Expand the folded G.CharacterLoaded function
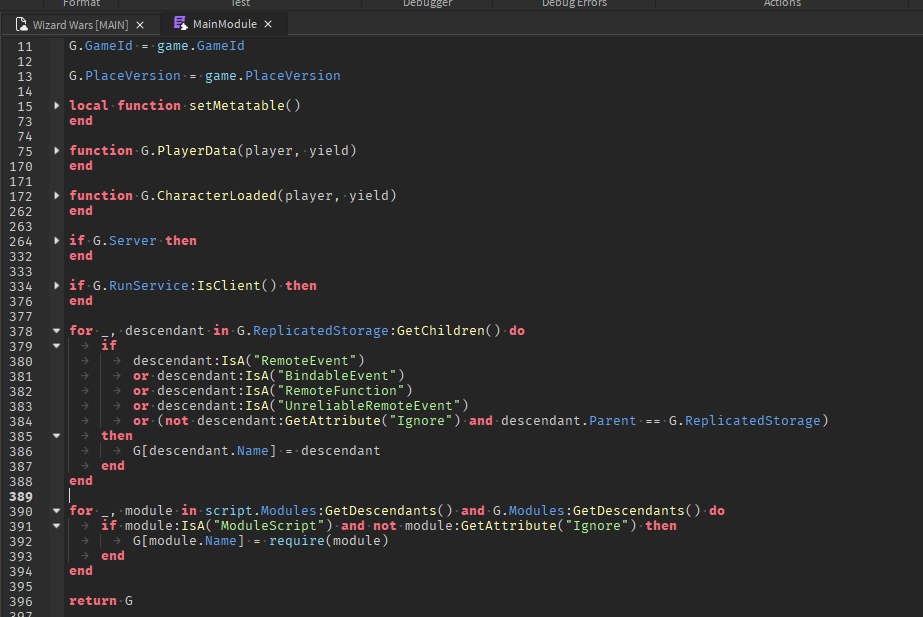The height and width of the screenshot is (617, 923). point(56,195)
